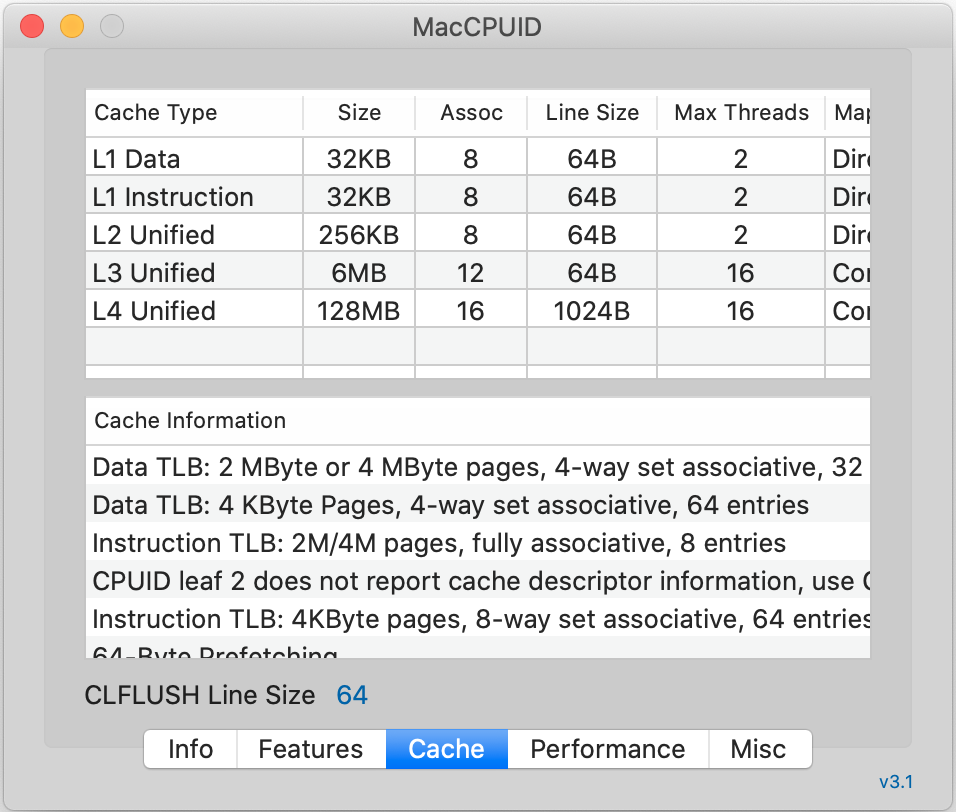Switch to the Performance tab
The image size is (956, 812).
608,749
